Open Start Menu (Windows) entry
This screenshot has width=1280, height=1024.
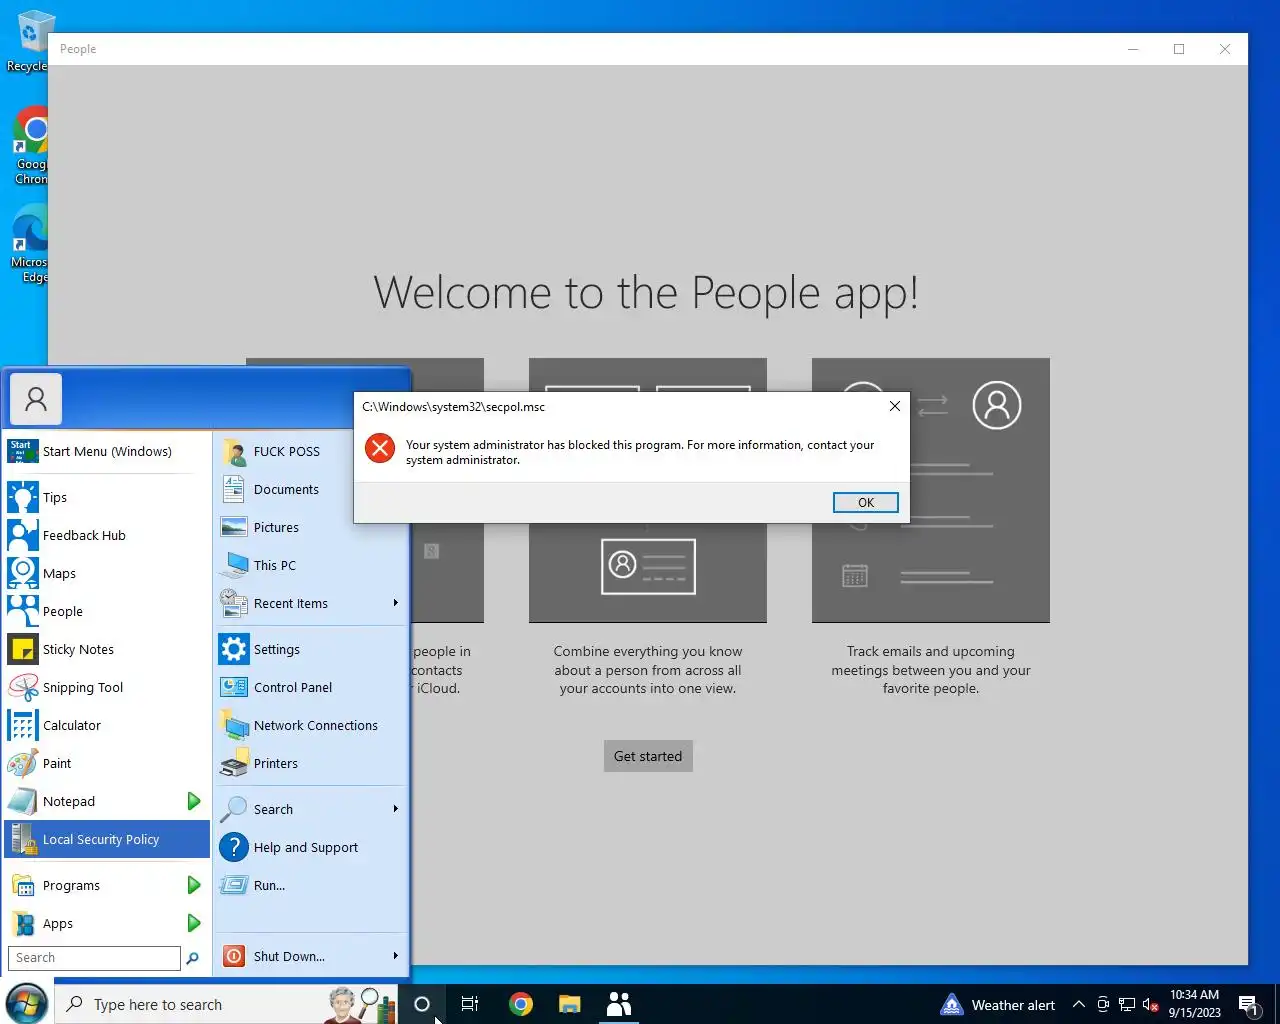coord(107,451)
